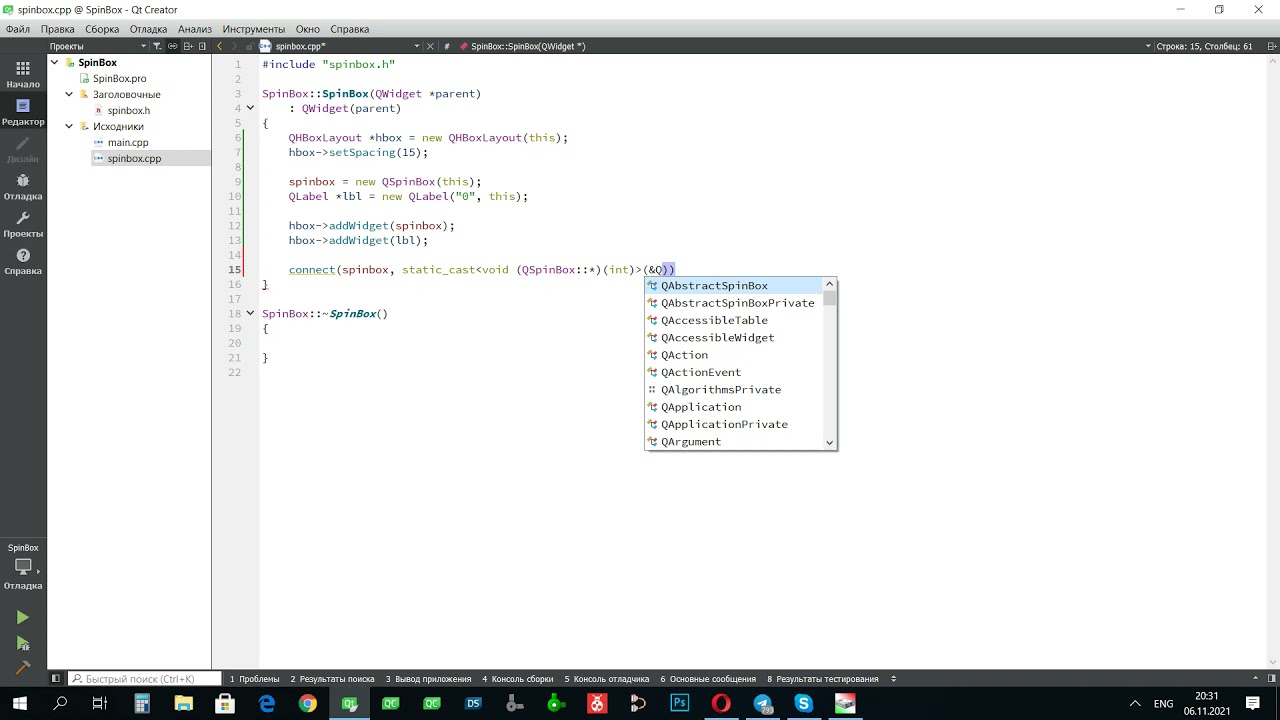Open the 2 Результаты поиска pane
The image size is (1280, 720).
333,679
